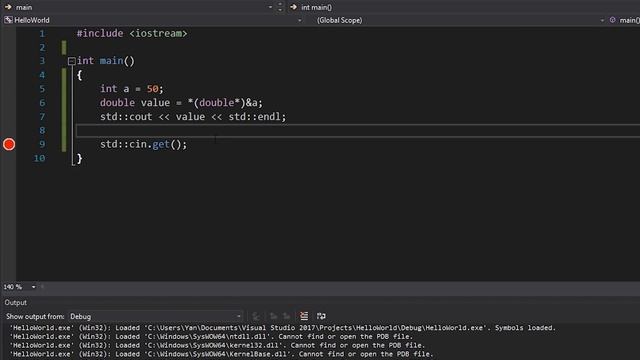Image resolution: width=640 pixels, height=360 pixels.
Task: Click line number 10 in the gutter
Action: [39, 158]
